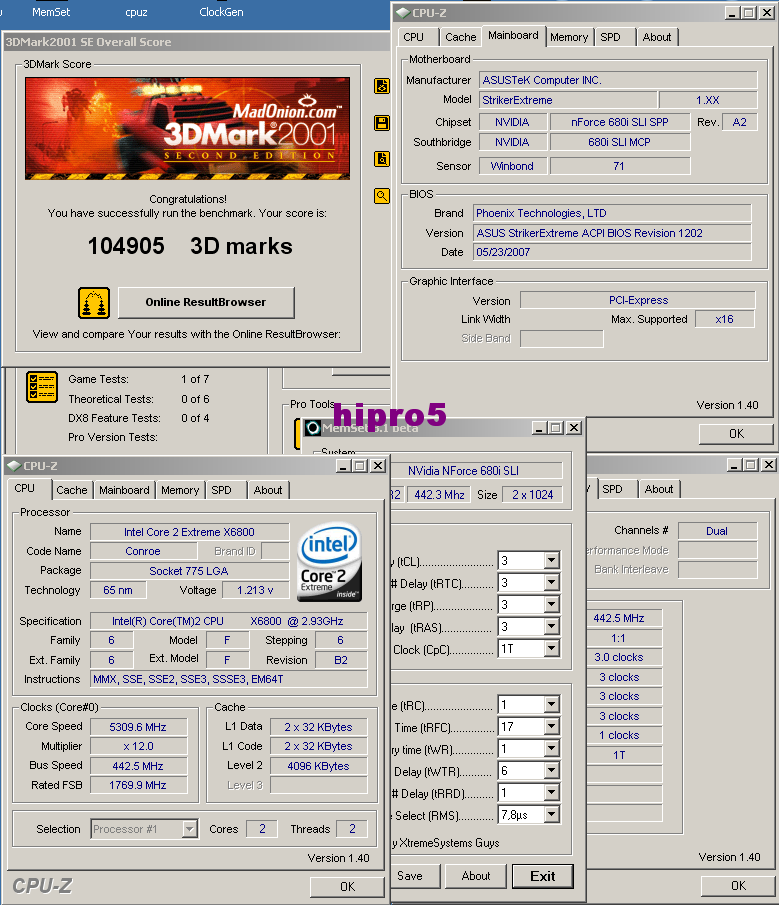779x905 pixels.
Task: Click the Core Speed 5309.6 MHz field
Action: click(x=138, y=727)
